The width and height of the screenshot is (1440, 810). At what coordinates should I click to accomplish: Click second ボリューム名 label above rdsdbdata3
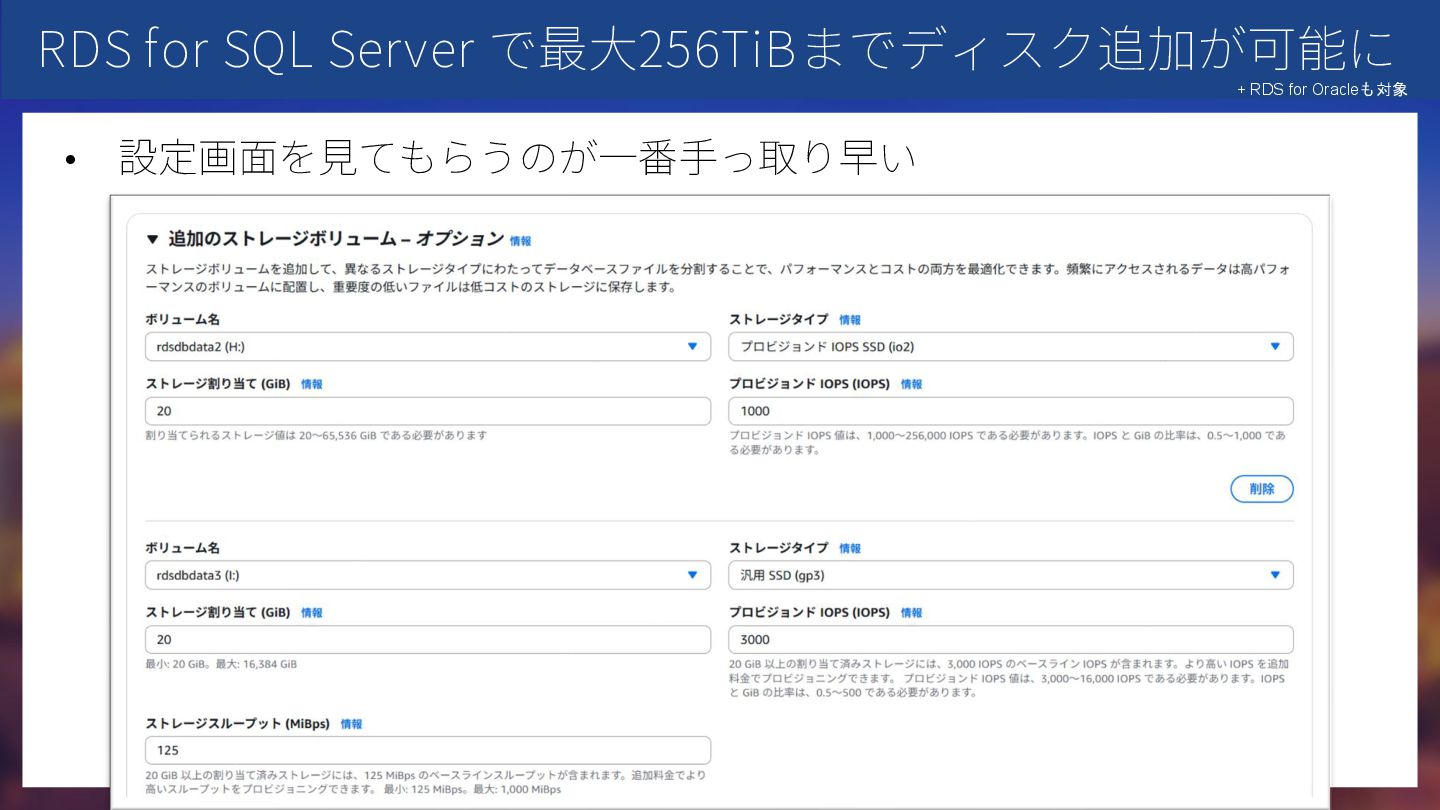tap(182, 549)
